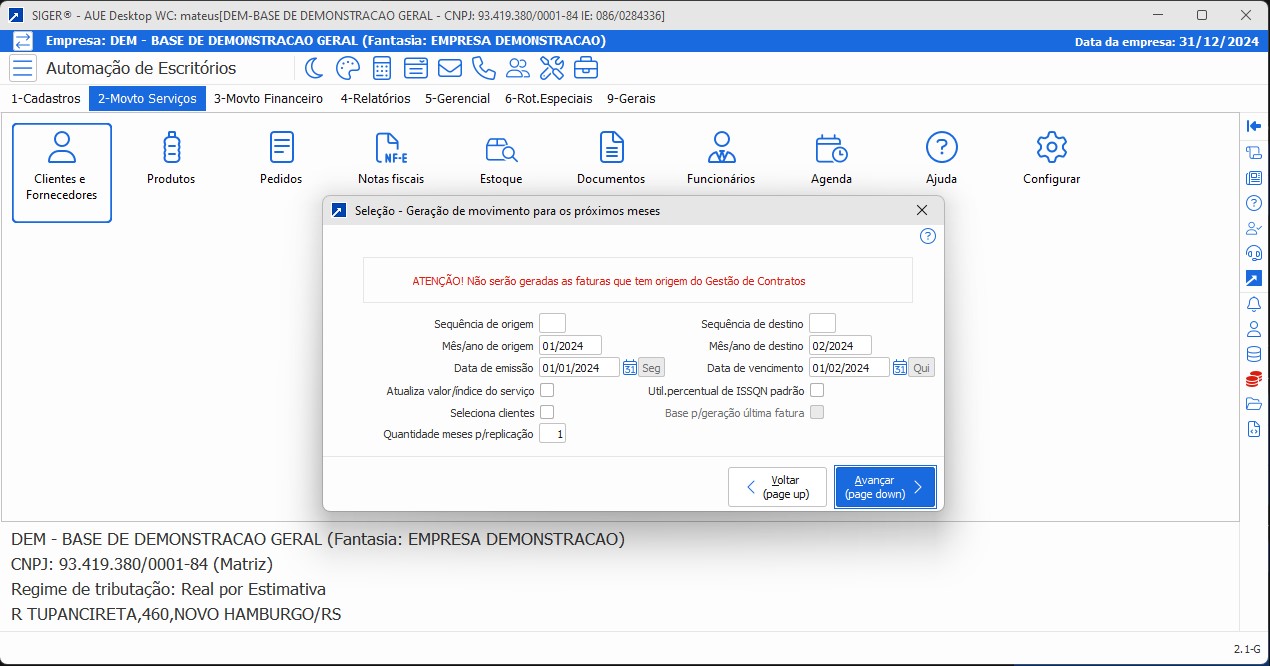This screenshot has height=666, width=1270.
Task: Open calendar picker for Data de emissão
Action: pyautogui.click(x=630, y=368)
